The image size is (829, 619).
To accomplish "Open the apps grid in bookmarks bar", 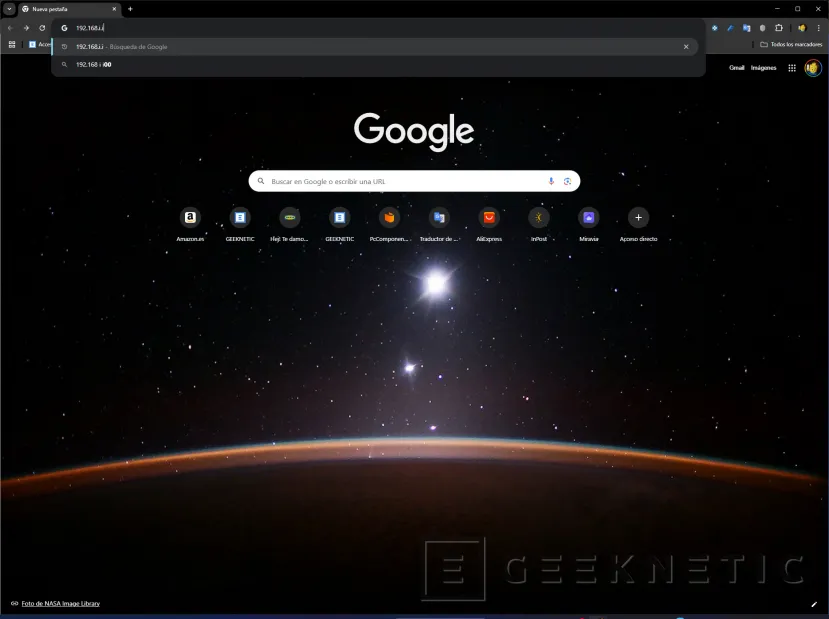I will coord(12,44).
